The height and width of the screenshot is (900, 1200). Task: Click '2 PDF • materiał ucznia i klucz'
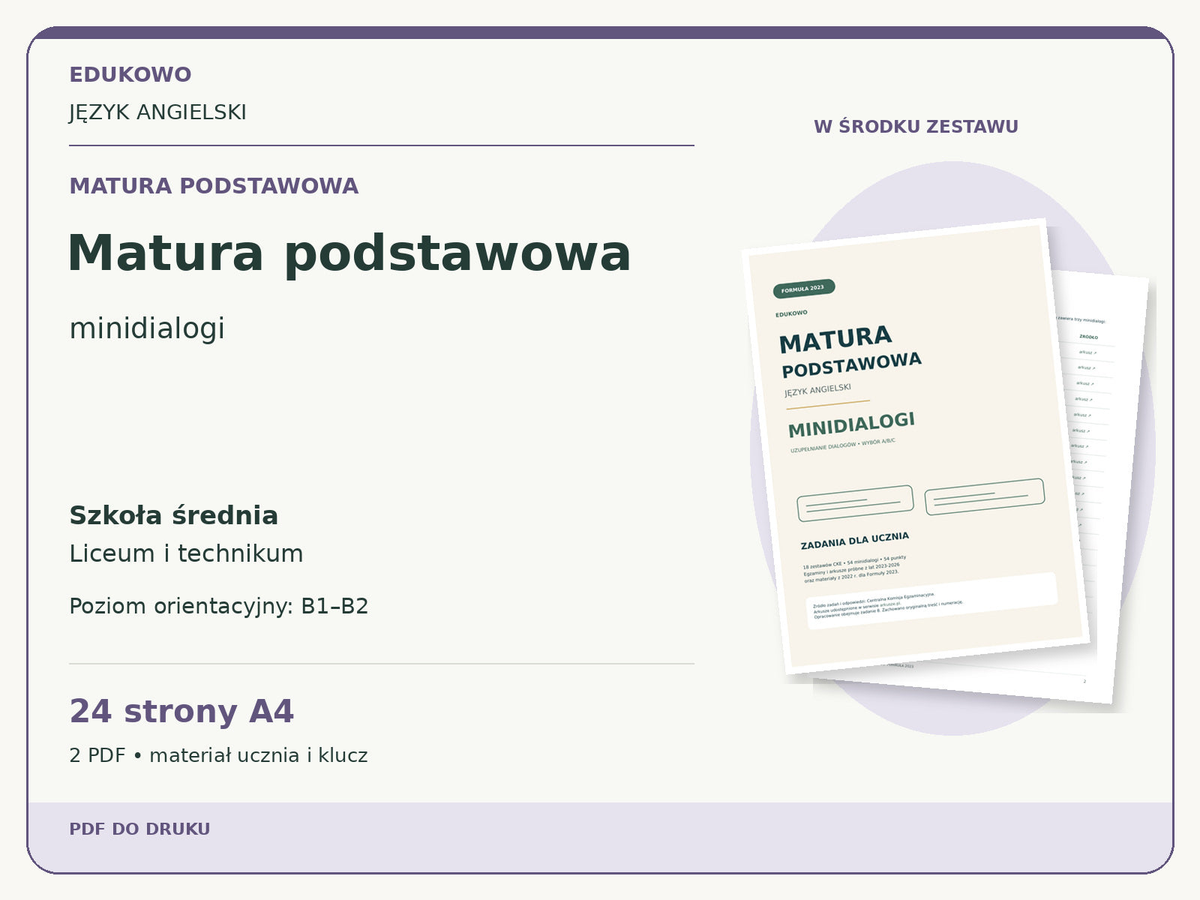pyautogui.click(x=218, y=756)
